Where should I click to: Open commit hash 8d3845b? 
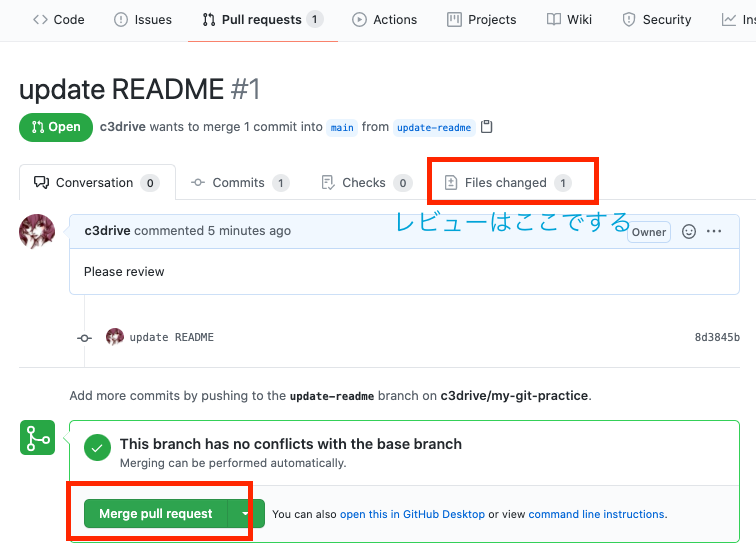tap(717, 337)
